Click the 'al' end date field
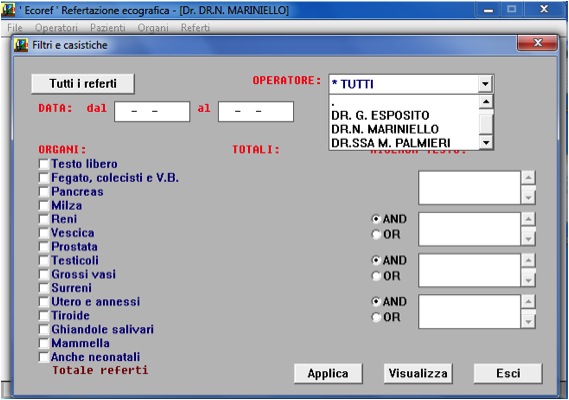The width and height of the screenshot is (569, 400). point(256,111)
